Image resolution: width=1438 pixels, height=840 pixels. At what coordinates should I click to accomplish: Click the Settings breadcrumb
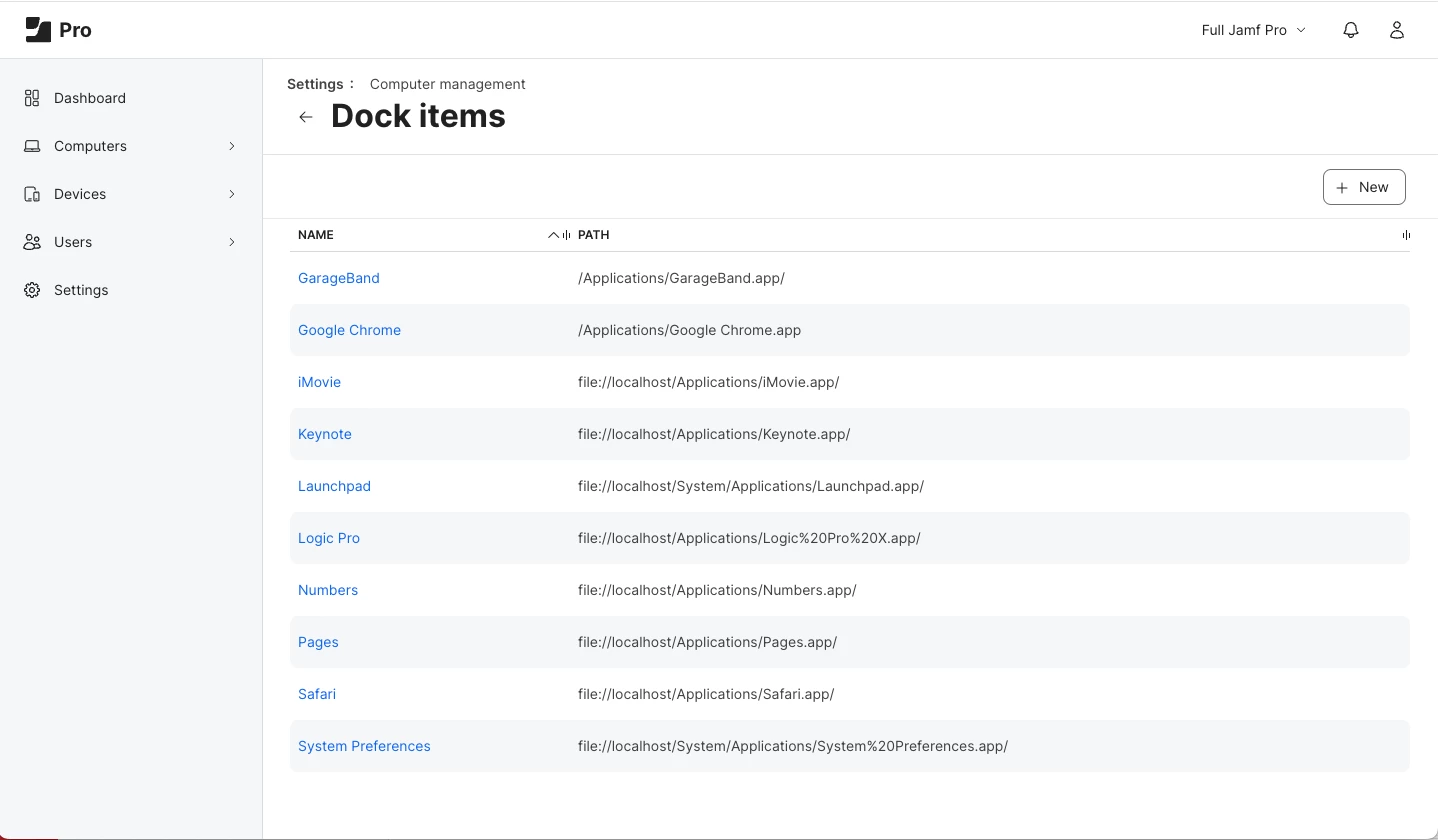tap(315, 84)
